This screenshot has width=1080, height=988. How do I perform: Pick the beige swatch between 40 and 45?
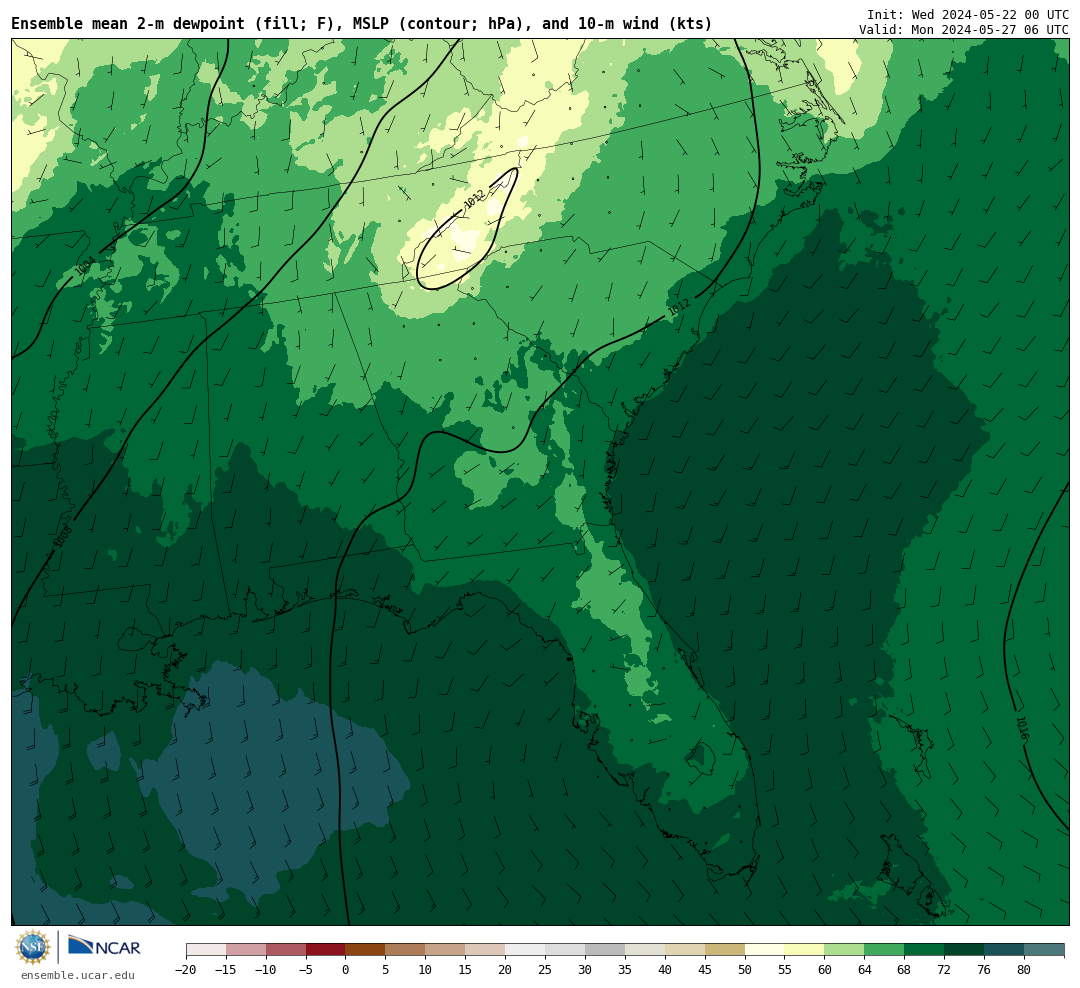pyautogui.click(x=685, y=950)
